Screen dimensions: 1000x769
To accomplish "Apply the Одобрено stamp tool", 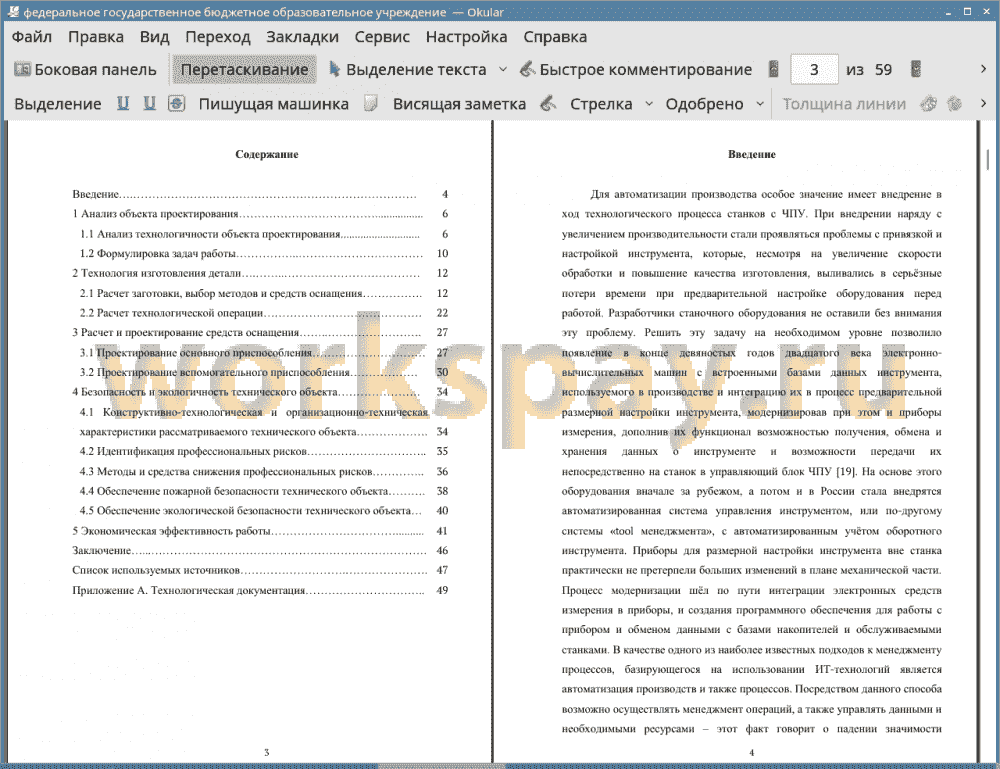I will click(704, 104).
